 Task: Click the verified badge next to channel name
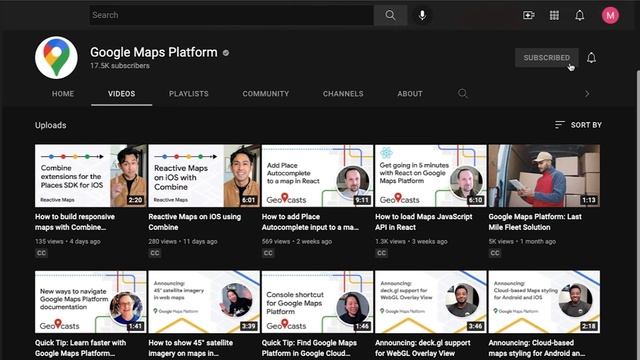pyautogui.click(x=226, y=53)
